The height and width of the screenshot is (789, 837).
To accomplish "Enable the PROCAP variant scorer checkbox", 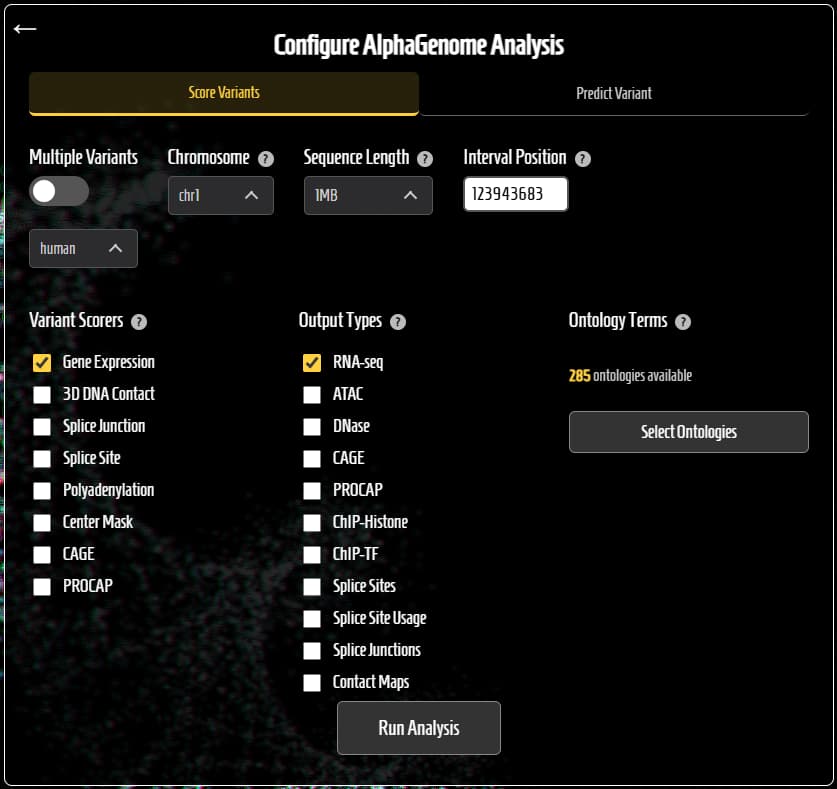I will click(42, 587).
